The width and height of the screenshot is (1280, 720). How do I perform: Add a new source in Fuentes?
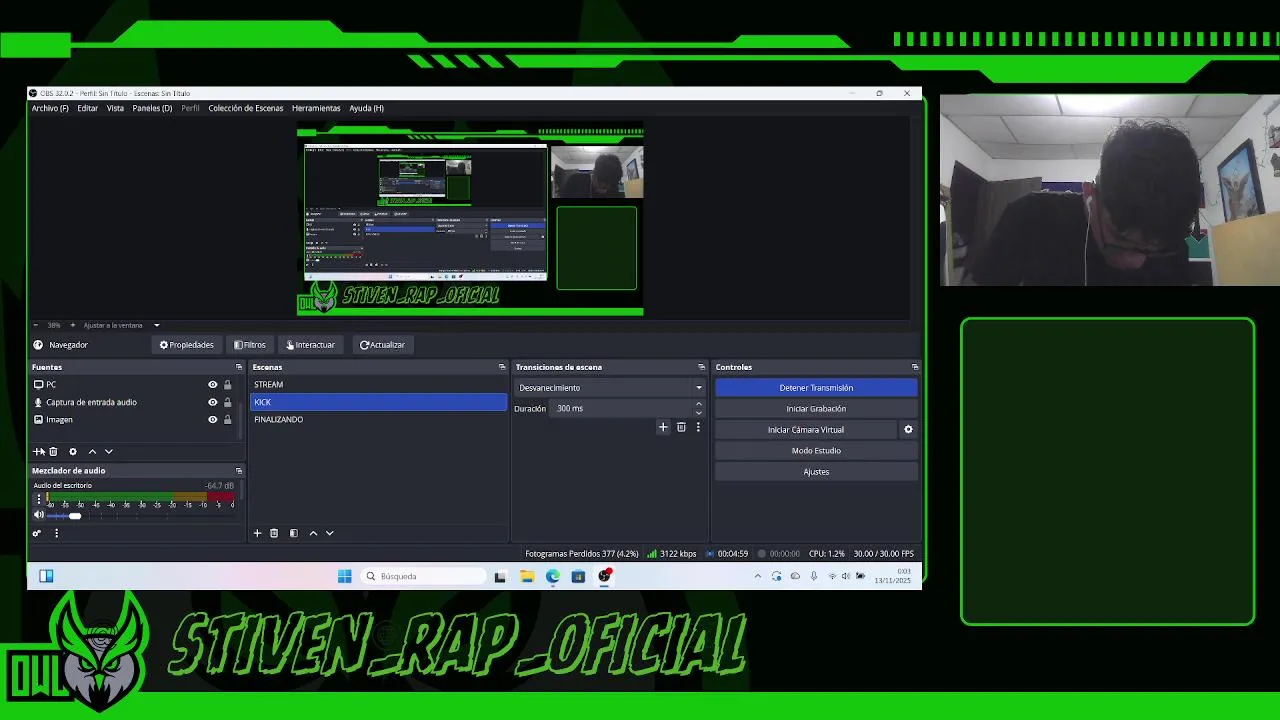pos(38,452)
